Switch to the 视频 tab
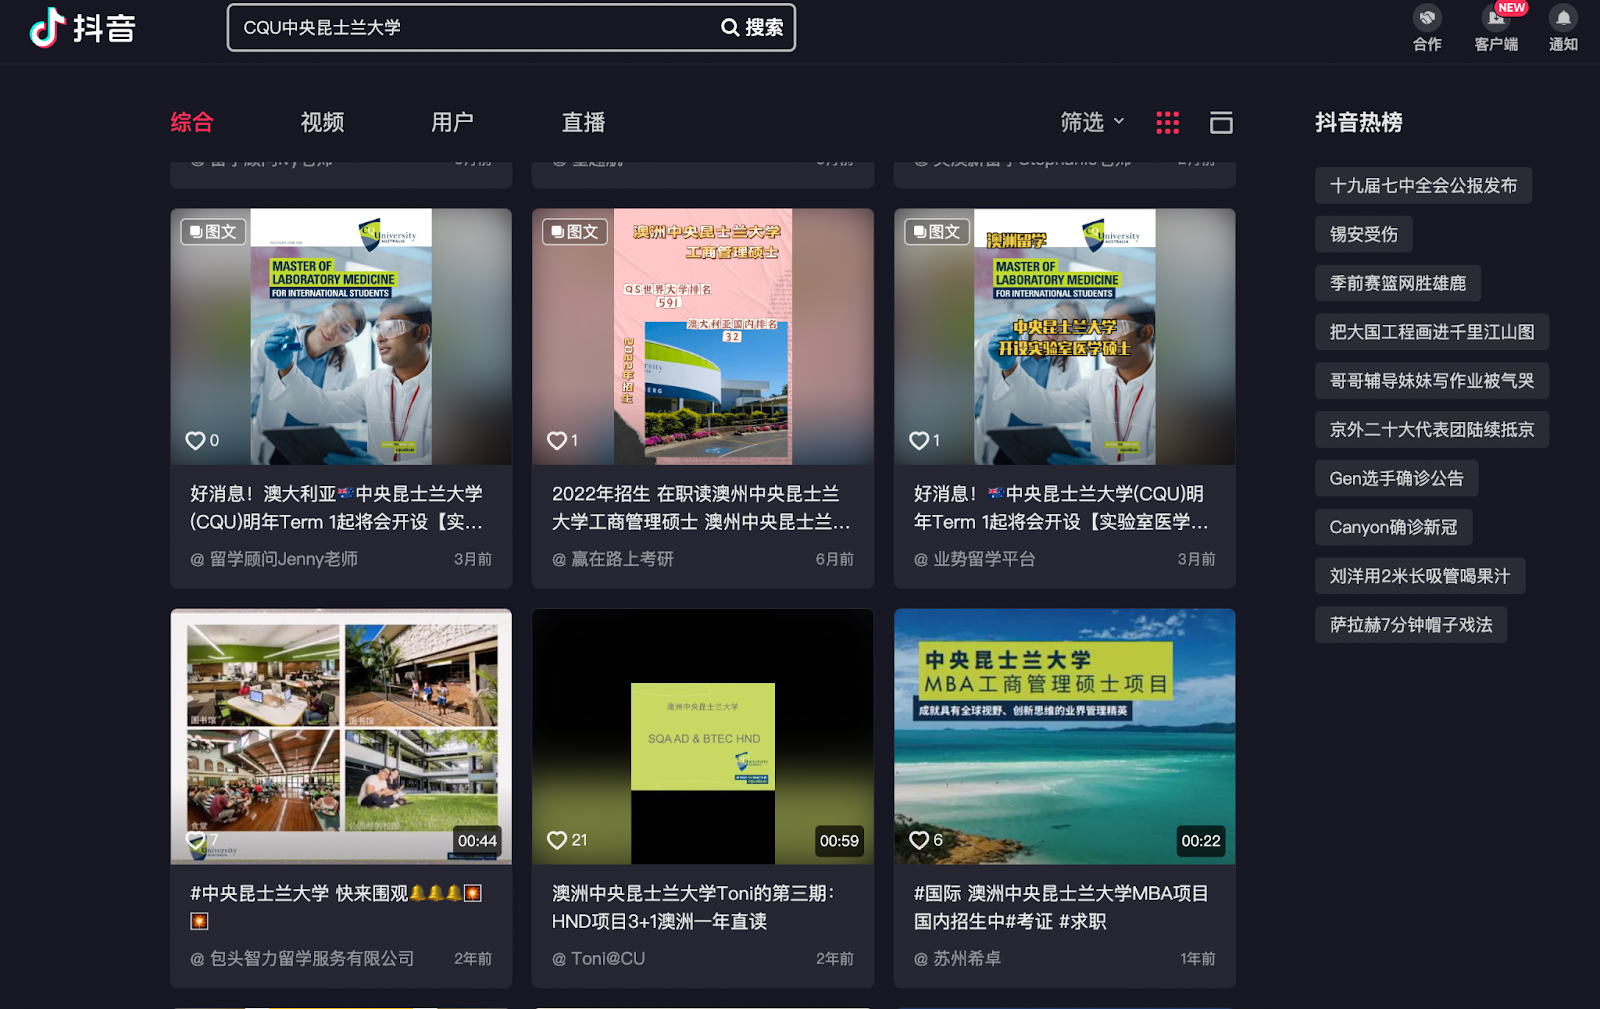This screenshot has height=1009, width=1600. coord(322,122)
